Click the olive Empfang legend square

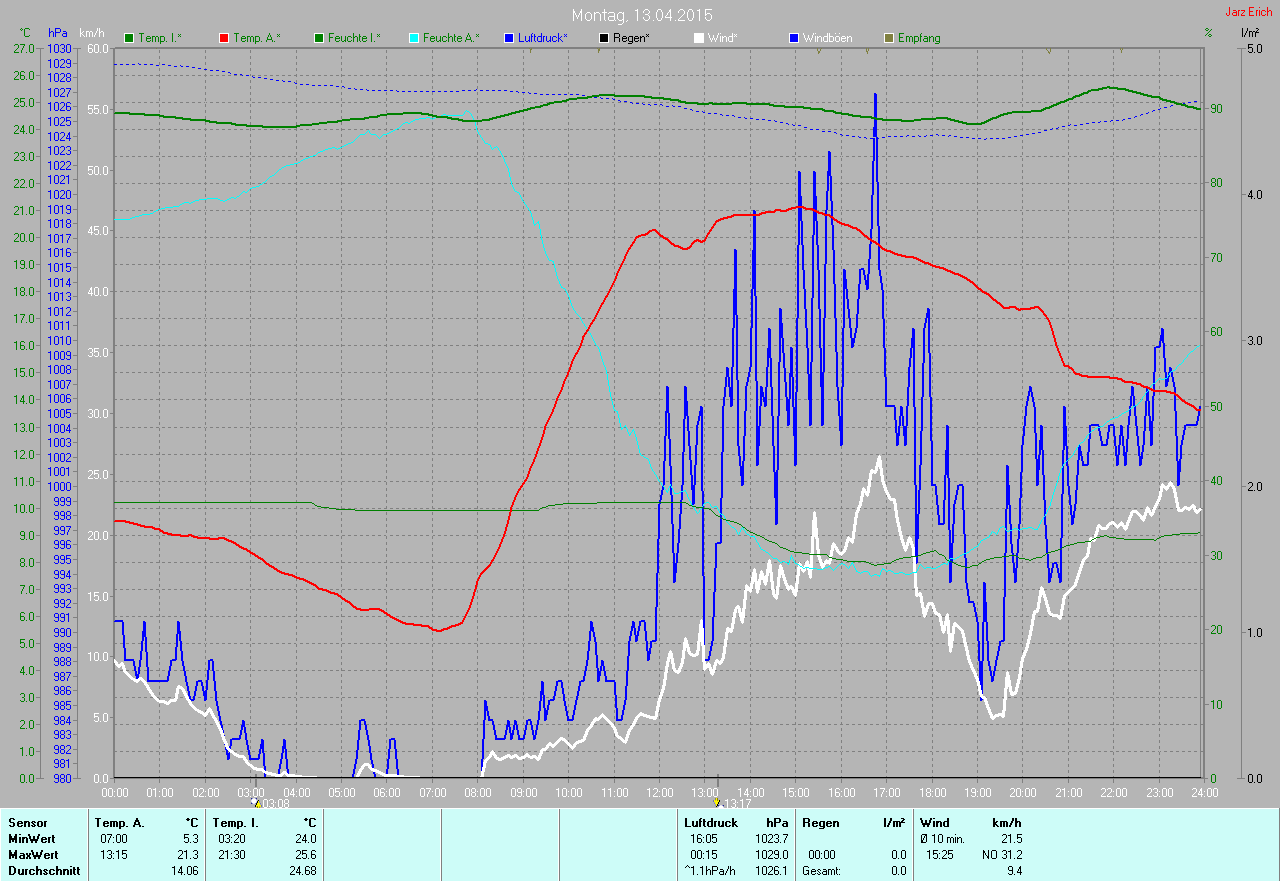point(889,38)
